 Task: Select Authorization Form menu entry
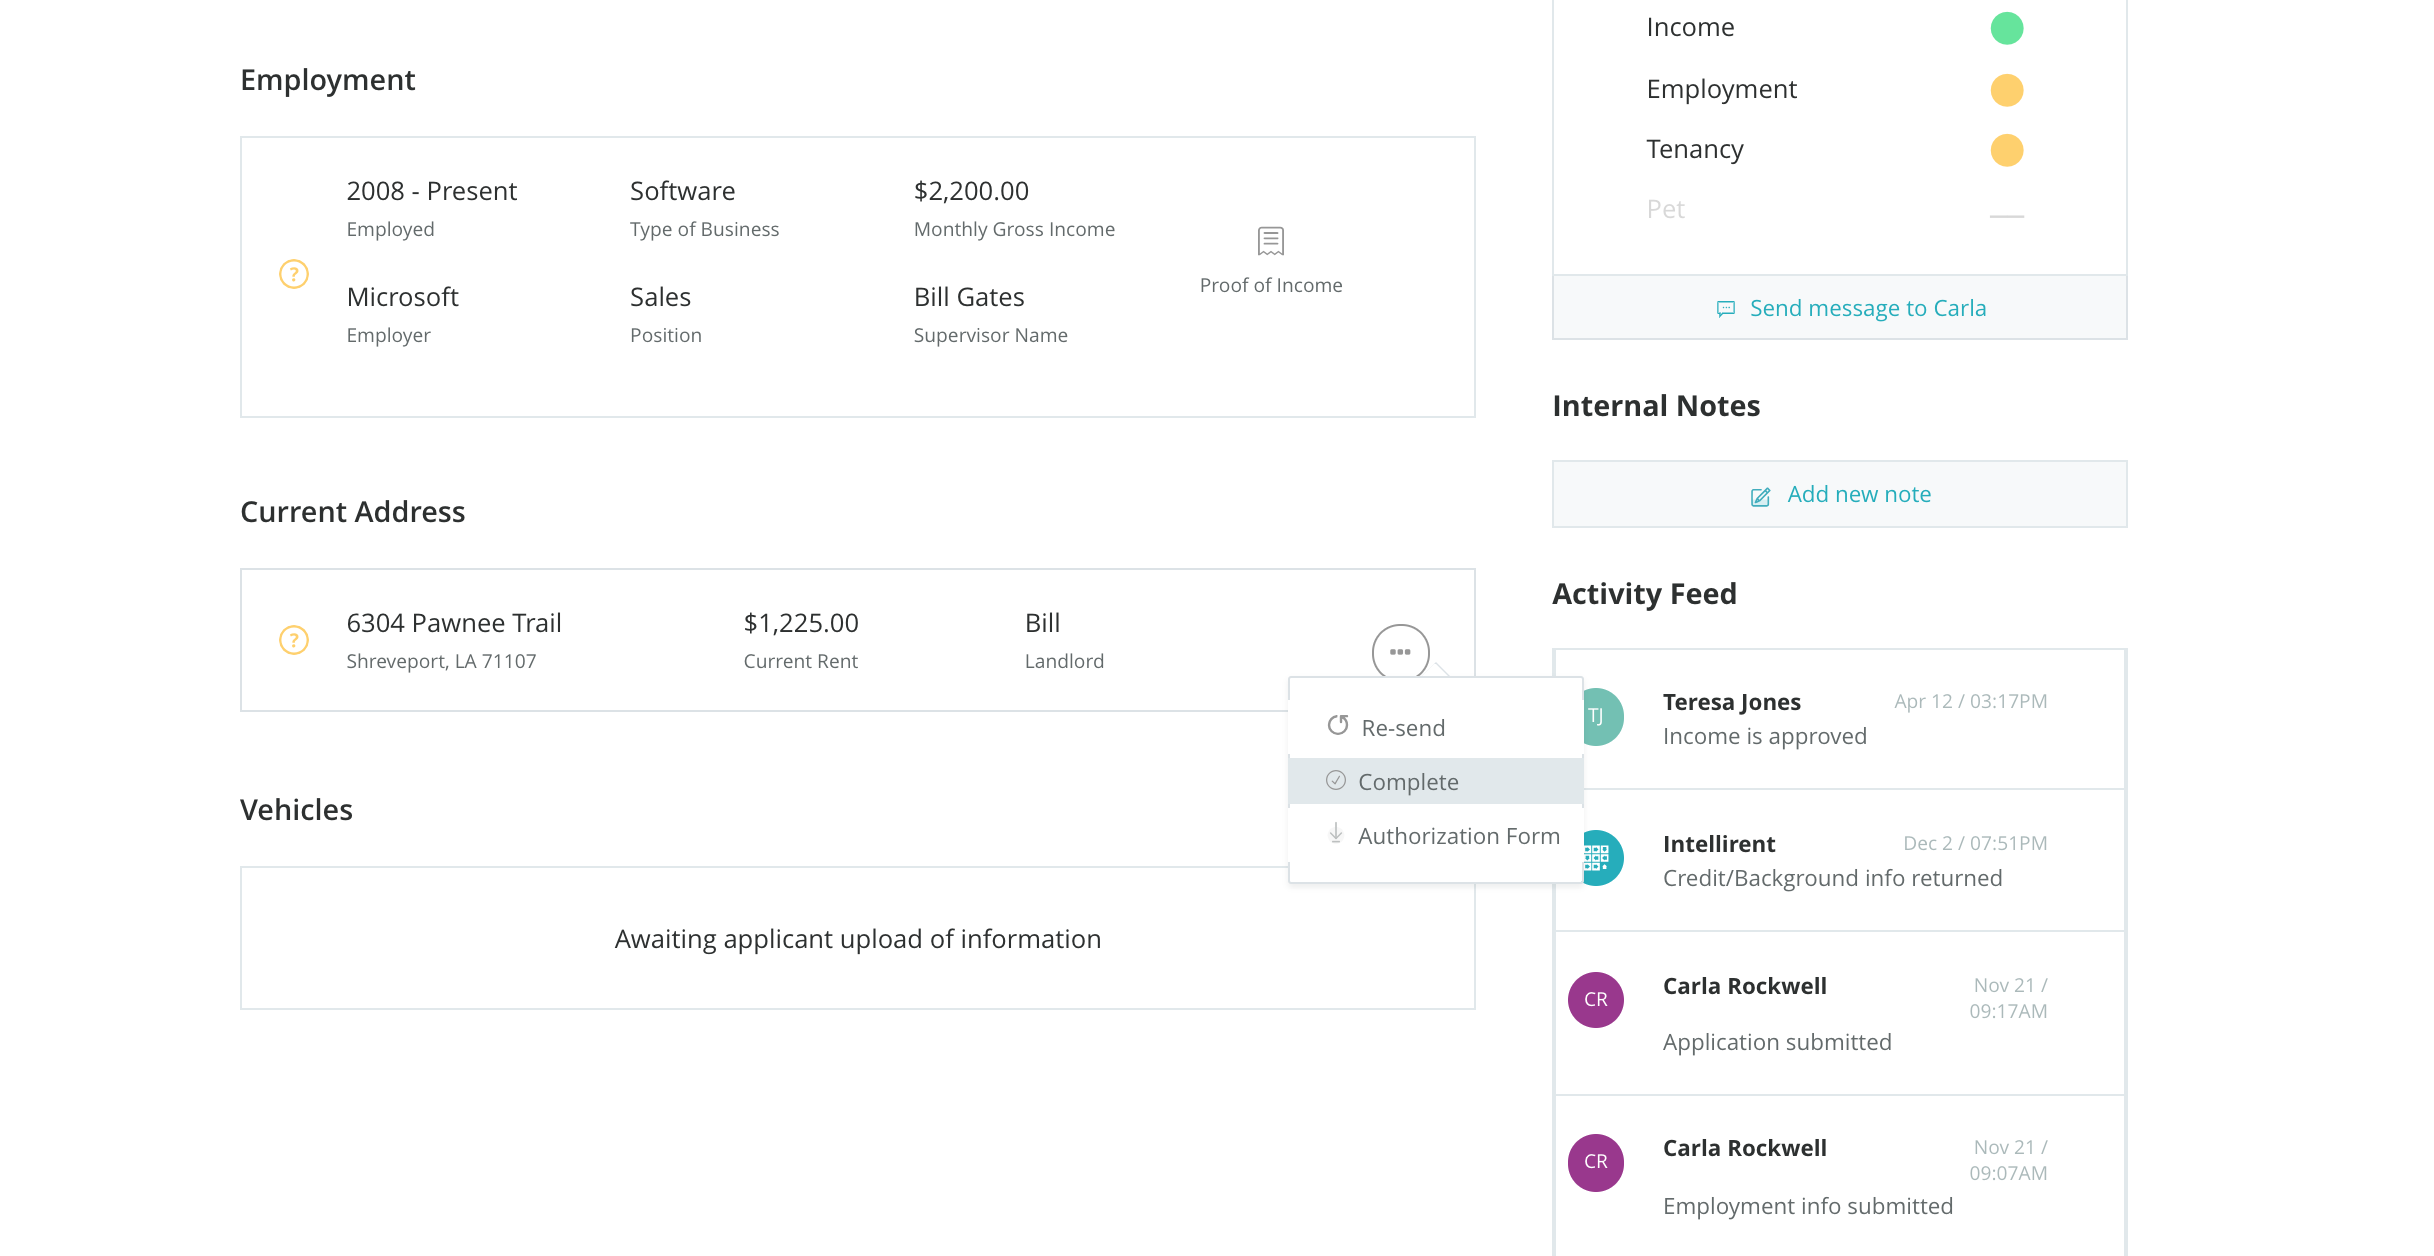point(1458,836)
